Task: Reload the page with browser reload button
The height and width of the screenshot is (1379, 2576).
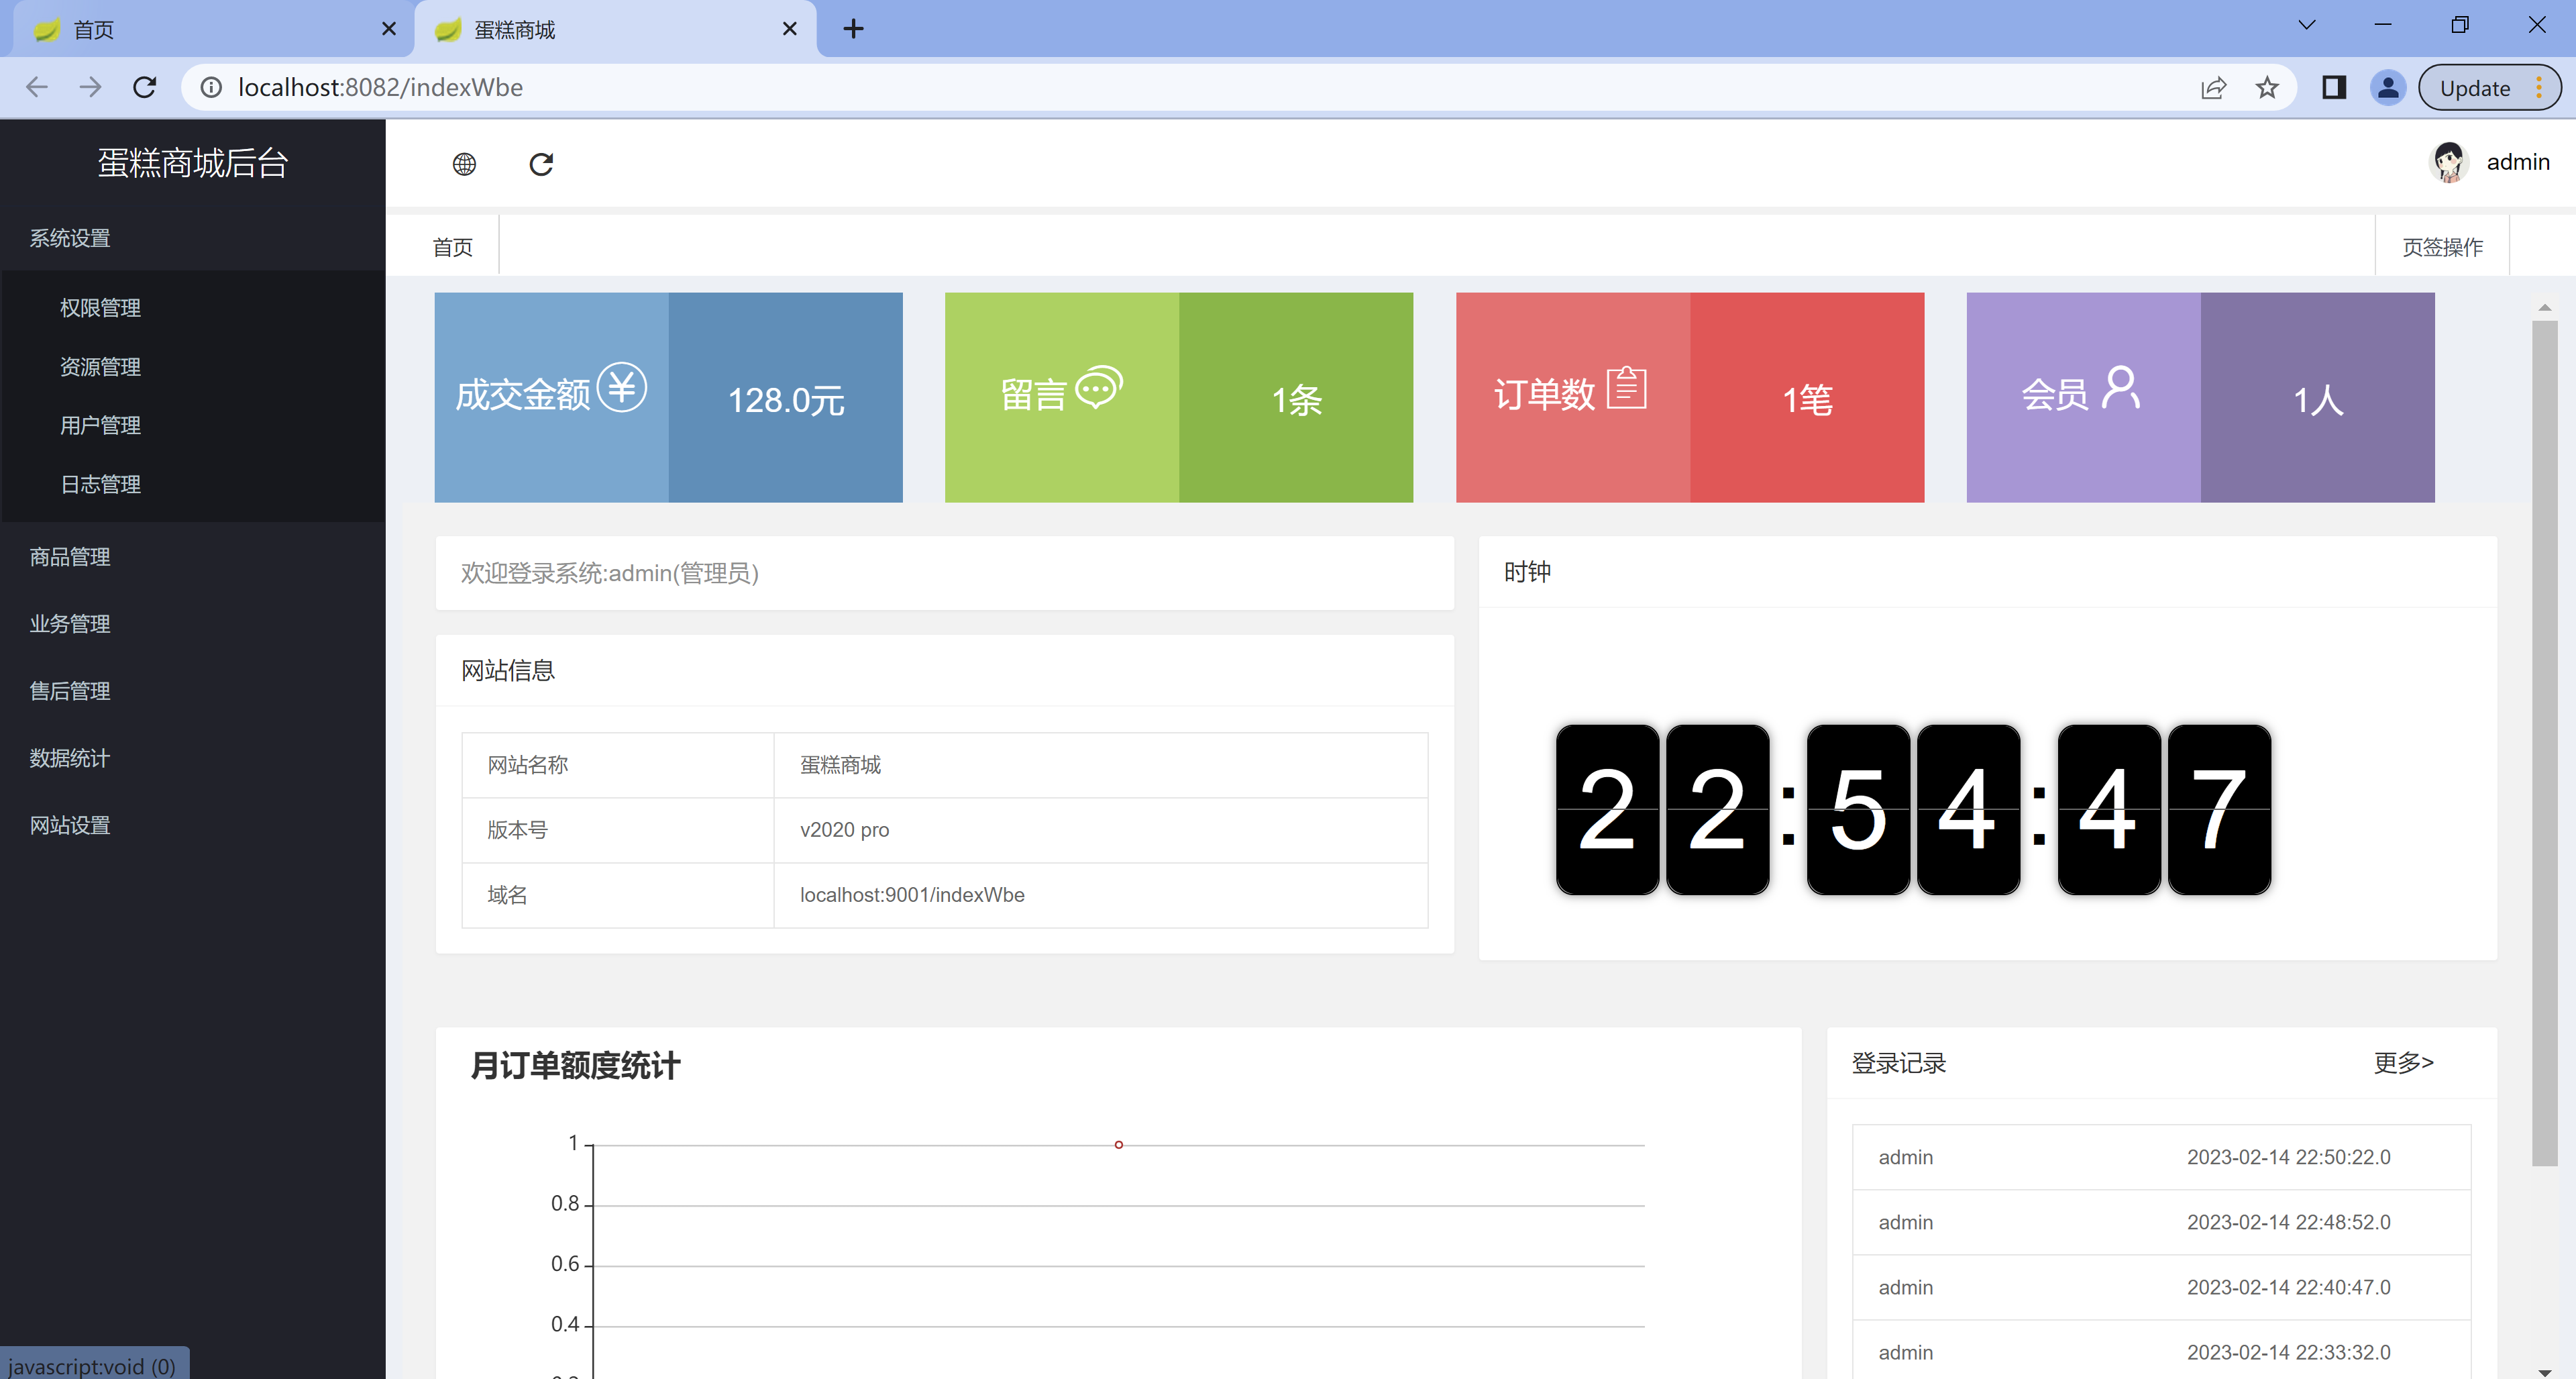Action: (x=145, y=88)
